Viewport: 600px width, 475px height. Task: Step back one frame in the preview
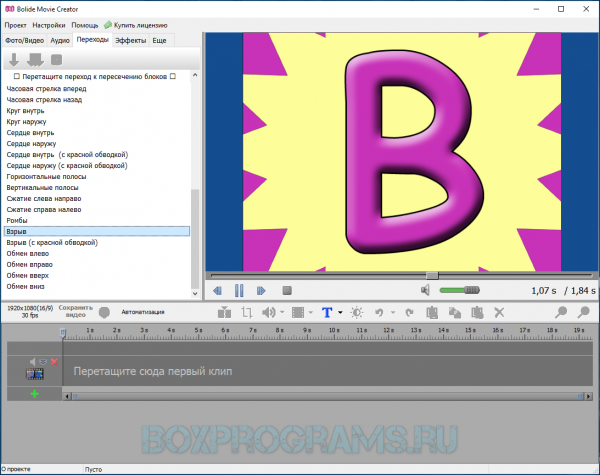pyautogui.click(x=217, y=291)
